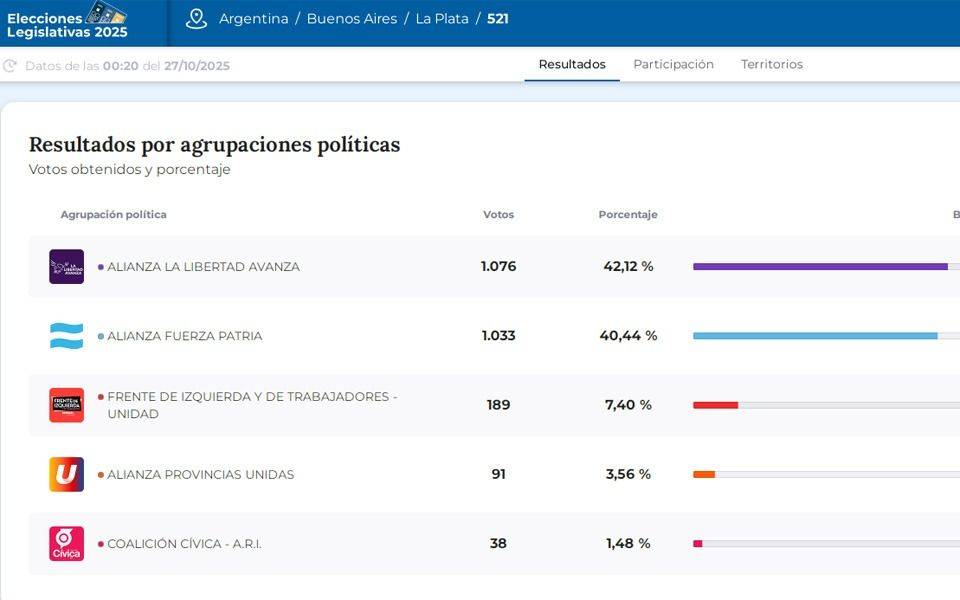Open La Plata breadcrumb link
The height and width of the screenshot is (600, 960).
(x=442, y=19)
